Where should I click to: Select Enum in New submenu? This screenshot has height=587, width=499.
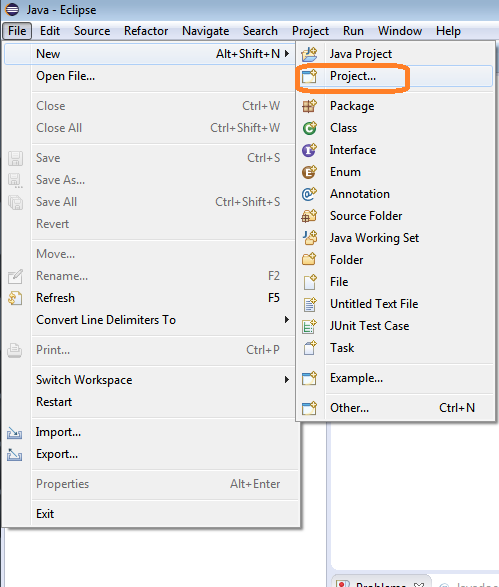(395, 172)
